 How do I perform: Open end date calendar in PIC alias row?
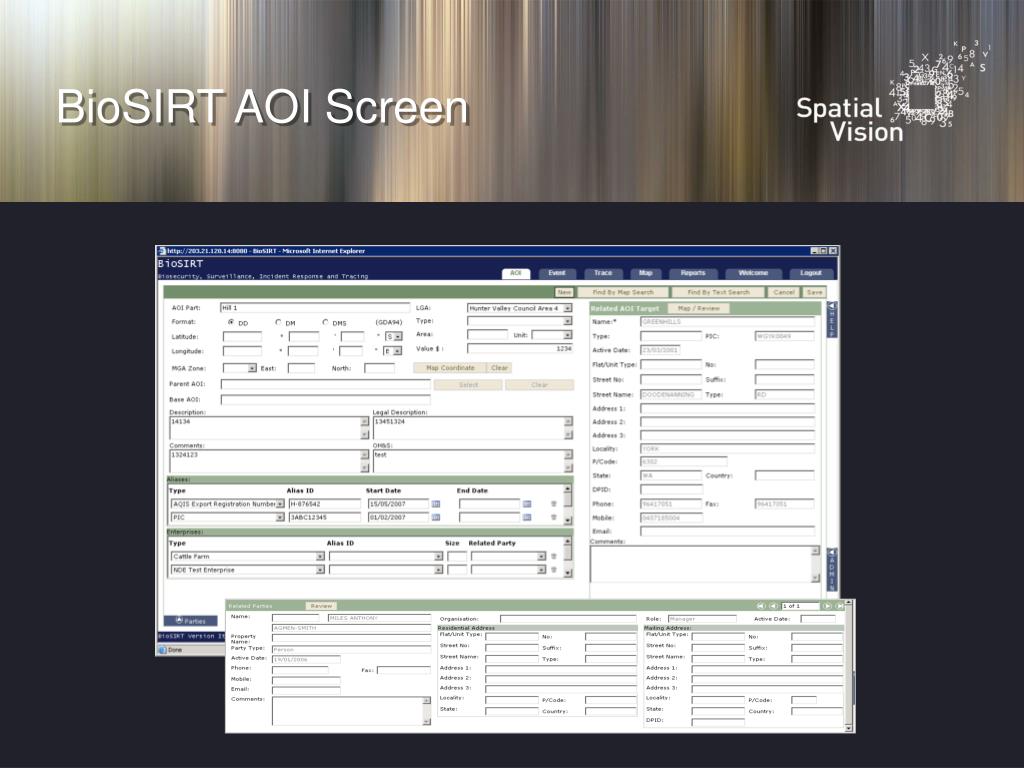pos(527,517)
